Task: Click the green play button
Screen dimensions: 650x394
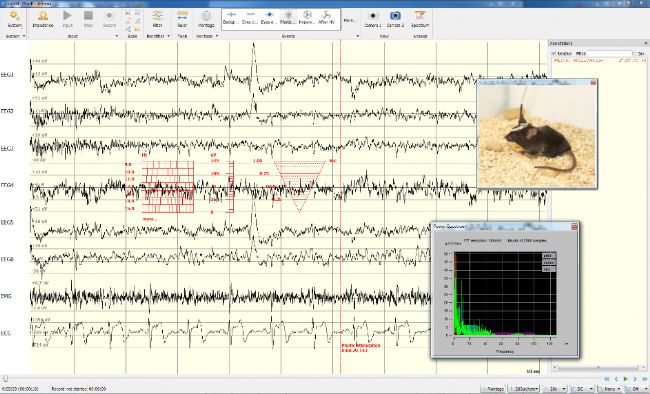Action: coord(626,379)
